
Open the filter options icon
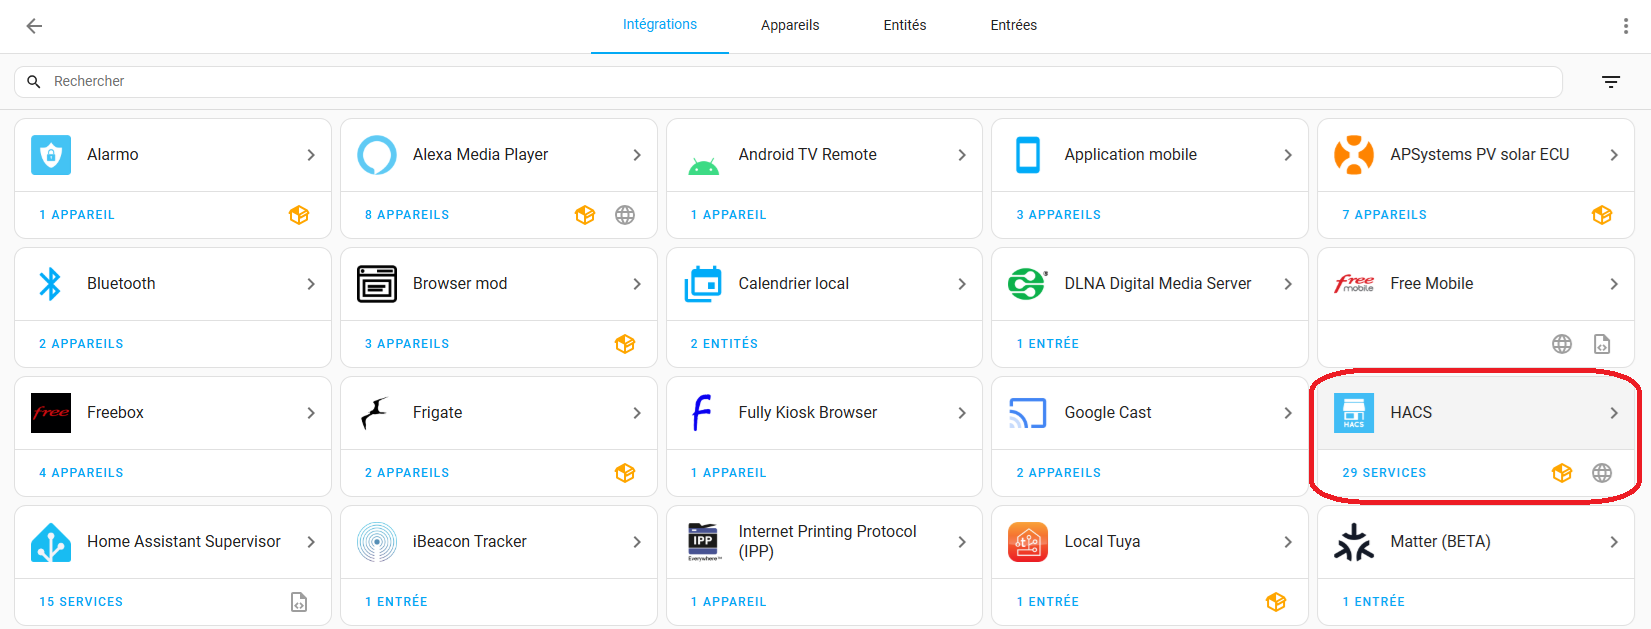pyautogui.click(x=1611, y=82)
